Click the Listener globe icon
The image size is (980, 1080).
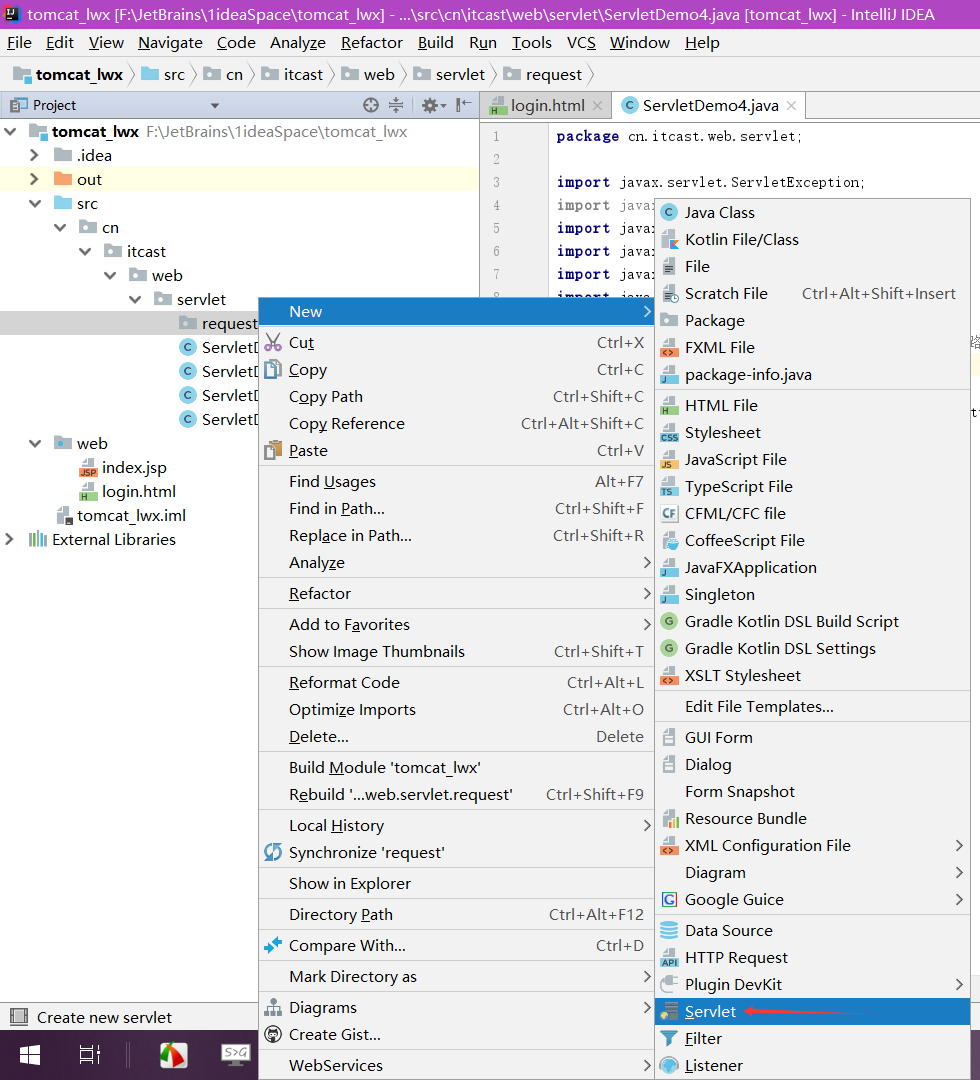point(669,1066)
